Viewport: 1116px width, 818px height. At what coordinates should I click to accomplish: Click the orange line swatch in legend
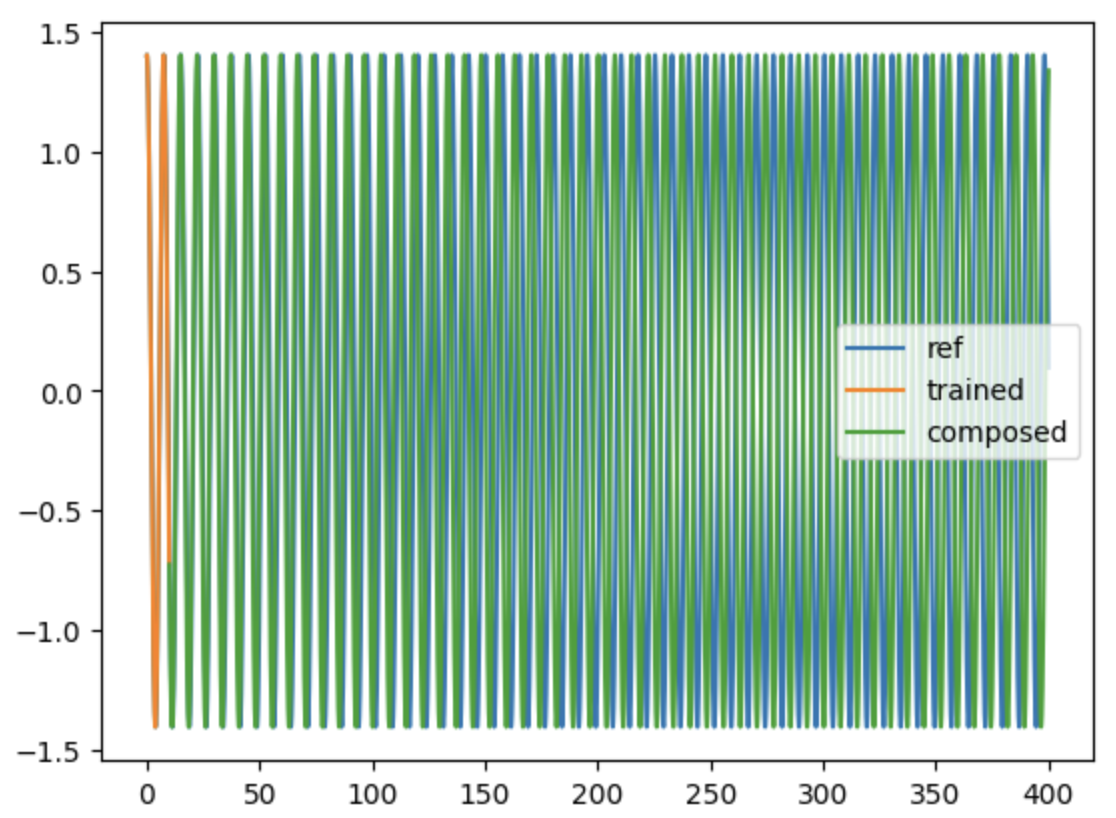click(876, 390)
